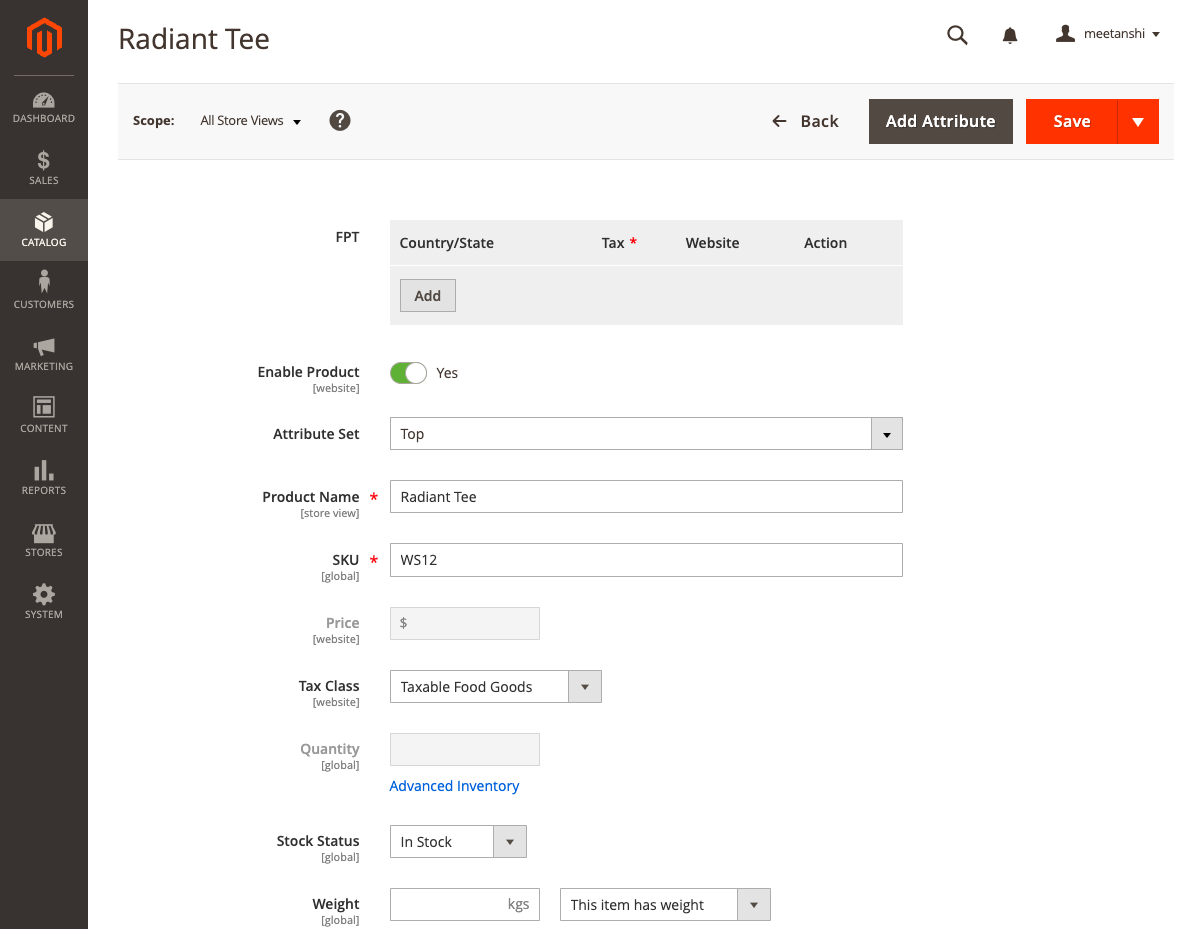Click the Magento logo

pos(44,38)
